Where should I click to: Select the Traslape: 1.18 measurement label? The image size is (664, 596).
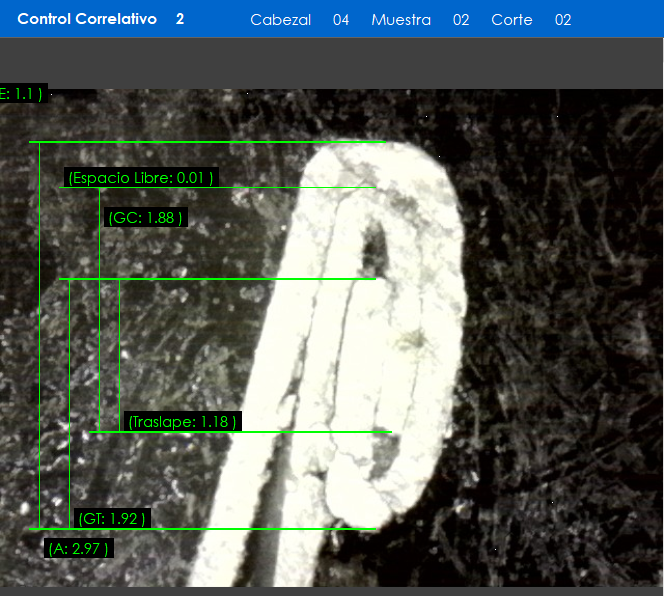coord(182,422)
